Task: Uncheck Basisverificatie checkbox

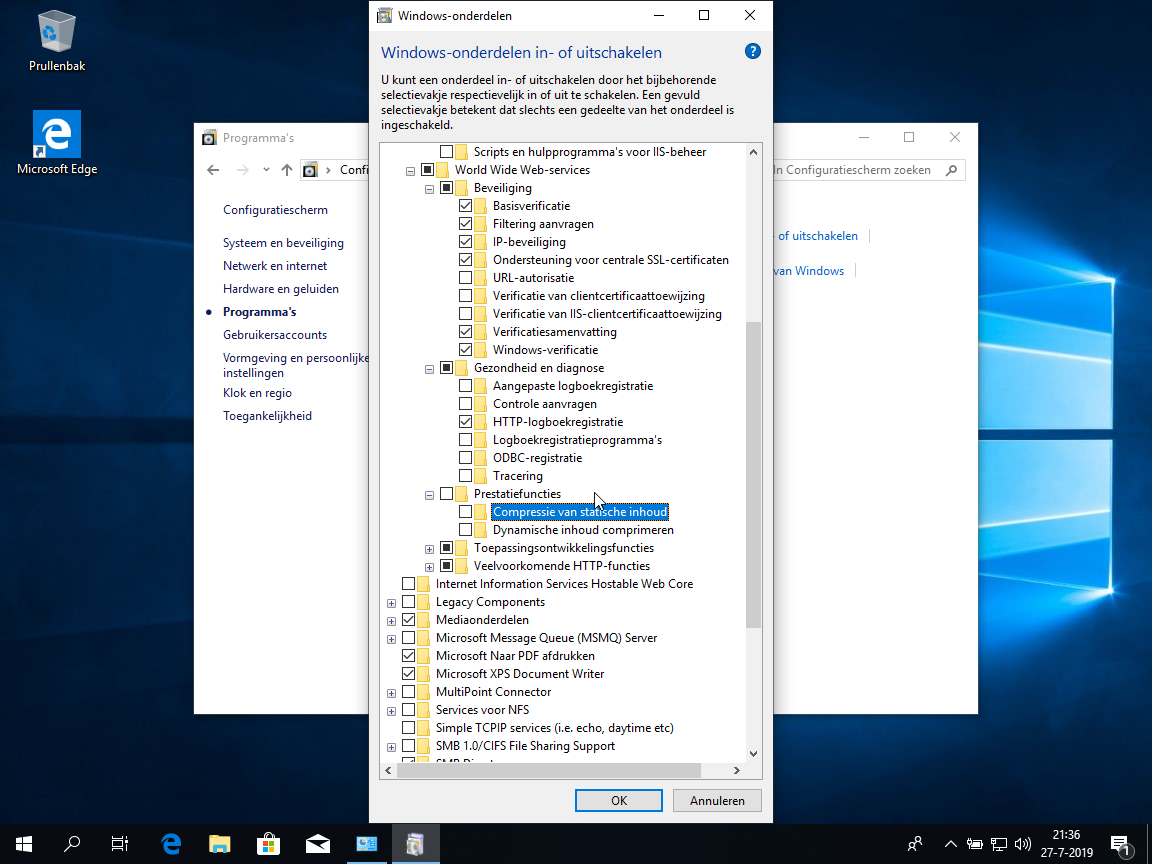Action: [465, 206]
